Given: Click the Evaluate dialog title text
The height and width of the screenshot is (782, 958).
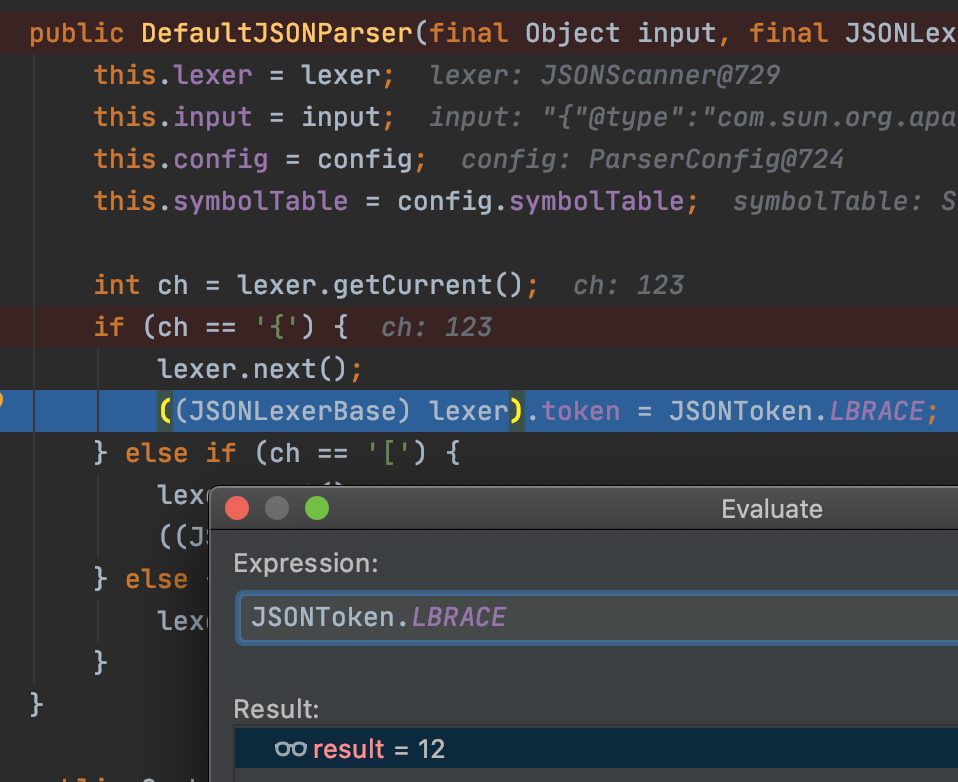Looking at the screenshot, I should click(x=771, y=509).
